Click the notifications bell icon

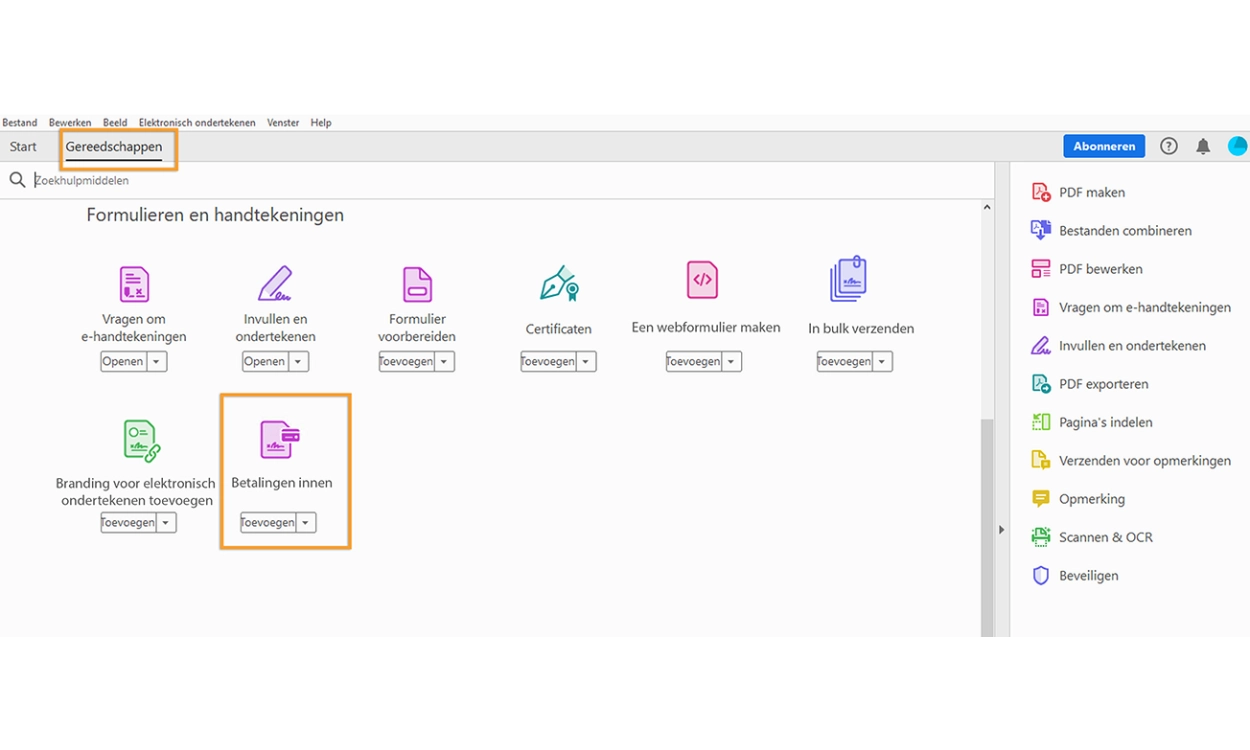(x=1203, y=146)
